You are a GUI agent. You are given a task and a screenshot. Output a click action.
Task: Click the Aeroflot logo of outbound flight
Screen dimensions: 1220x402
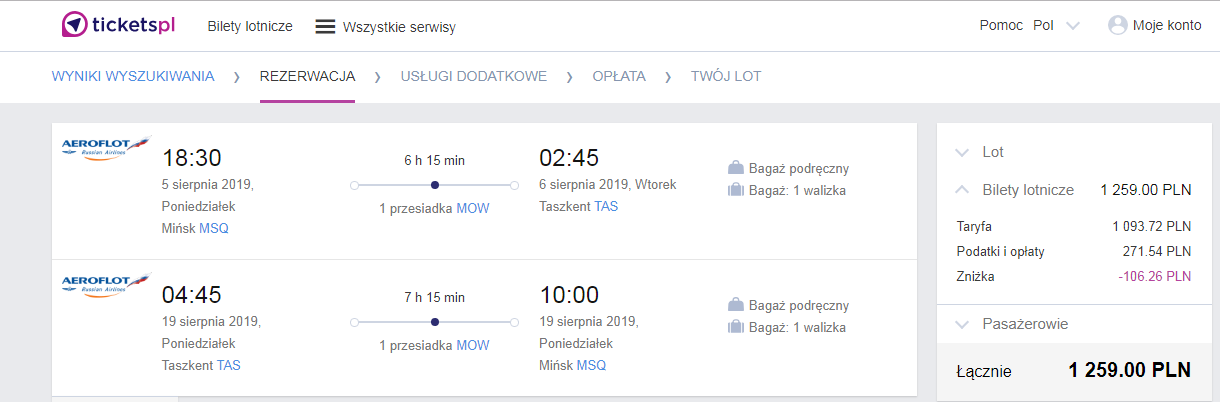pyautogui.click(x=105, y=148)
